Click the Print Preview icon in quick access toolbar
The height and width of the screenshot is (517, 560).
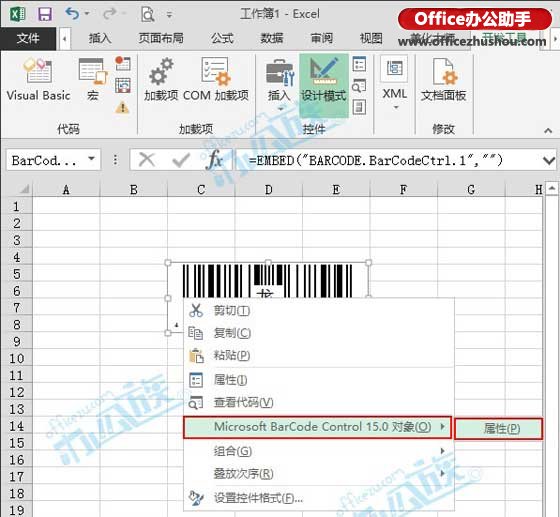(x=147, y=14)
